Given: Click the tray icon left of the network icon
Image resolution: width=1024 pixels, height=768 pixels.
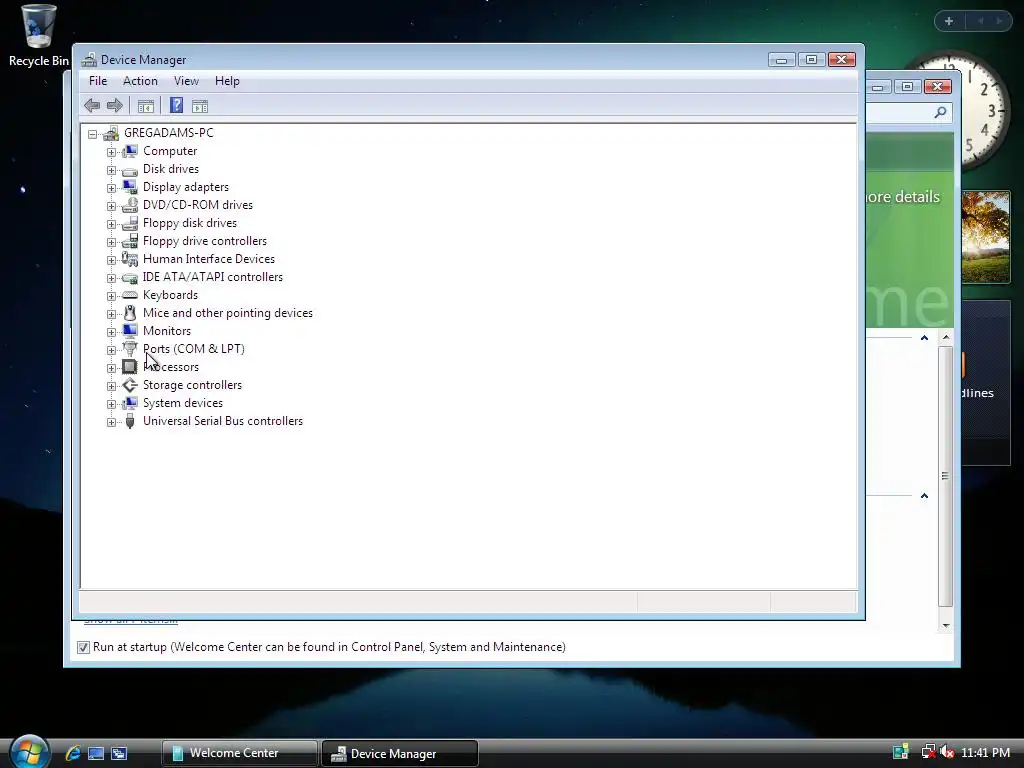Looking at the screenshot, I should [901, 752].
